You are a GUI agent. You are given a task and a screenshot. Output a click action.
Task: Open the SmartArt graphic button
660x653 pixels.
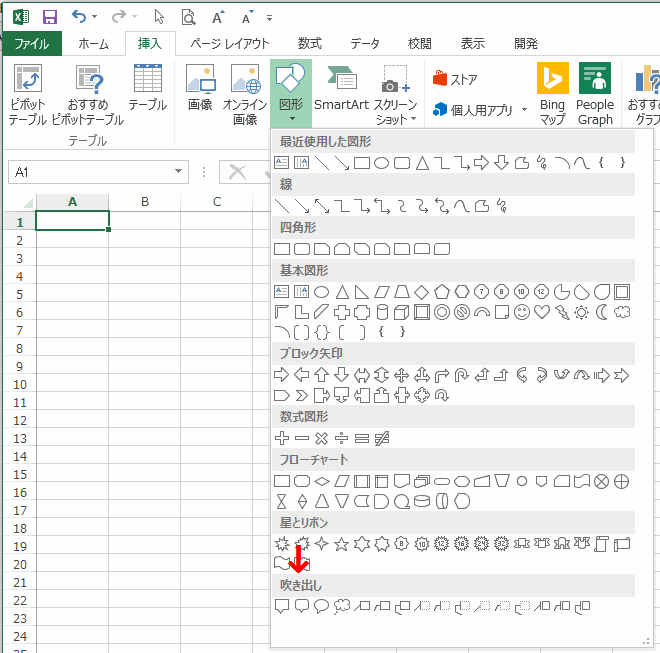341,88
